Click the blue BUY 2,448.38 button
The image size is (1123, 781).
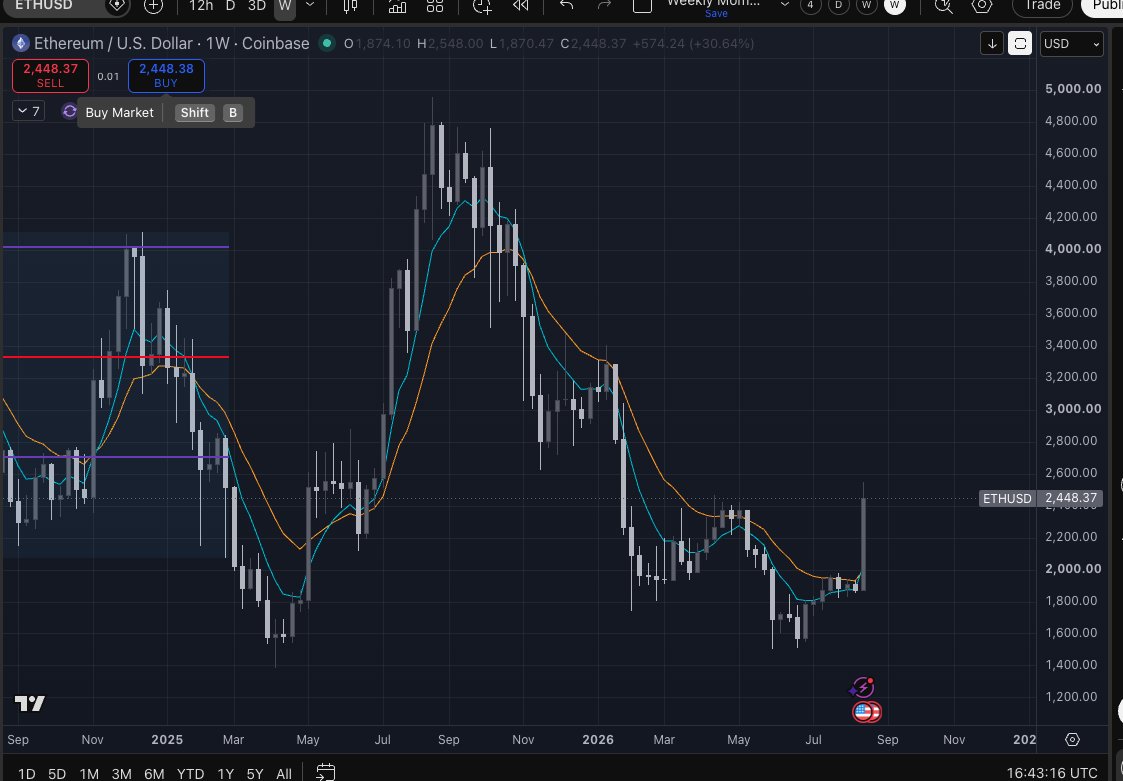point(166,76)
